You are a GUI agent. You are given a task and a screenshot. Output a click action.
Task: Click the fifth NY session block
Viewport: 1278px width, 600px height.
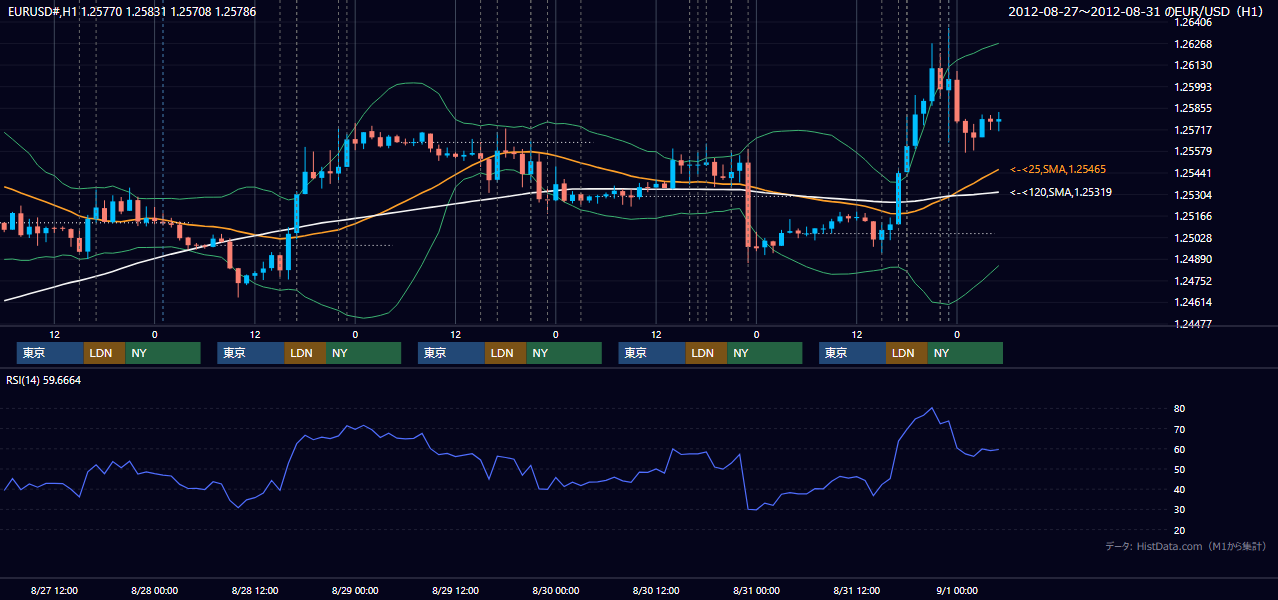965,353
